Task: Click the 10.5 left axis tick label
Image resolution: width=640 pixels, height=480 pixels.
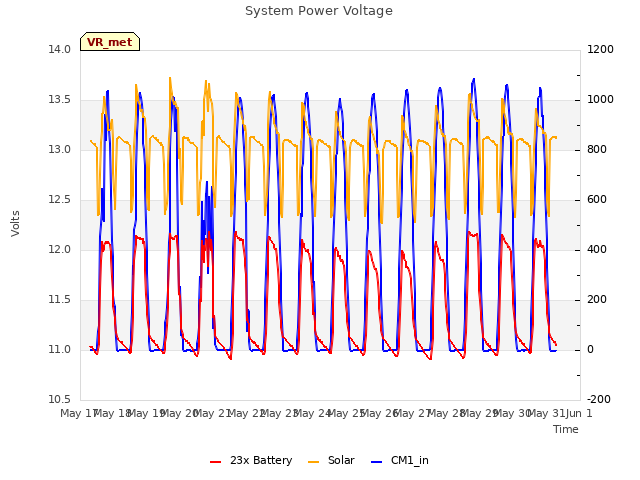Action: point(60,399)
